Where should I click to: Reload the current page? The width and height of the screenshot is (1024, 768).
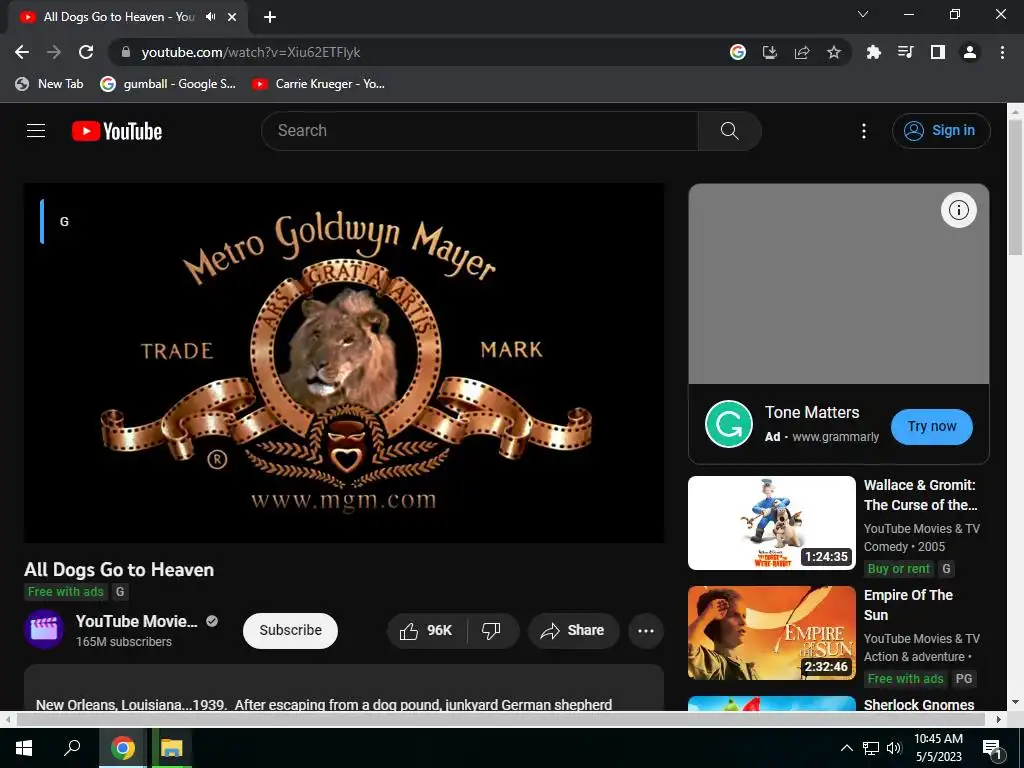86,52
